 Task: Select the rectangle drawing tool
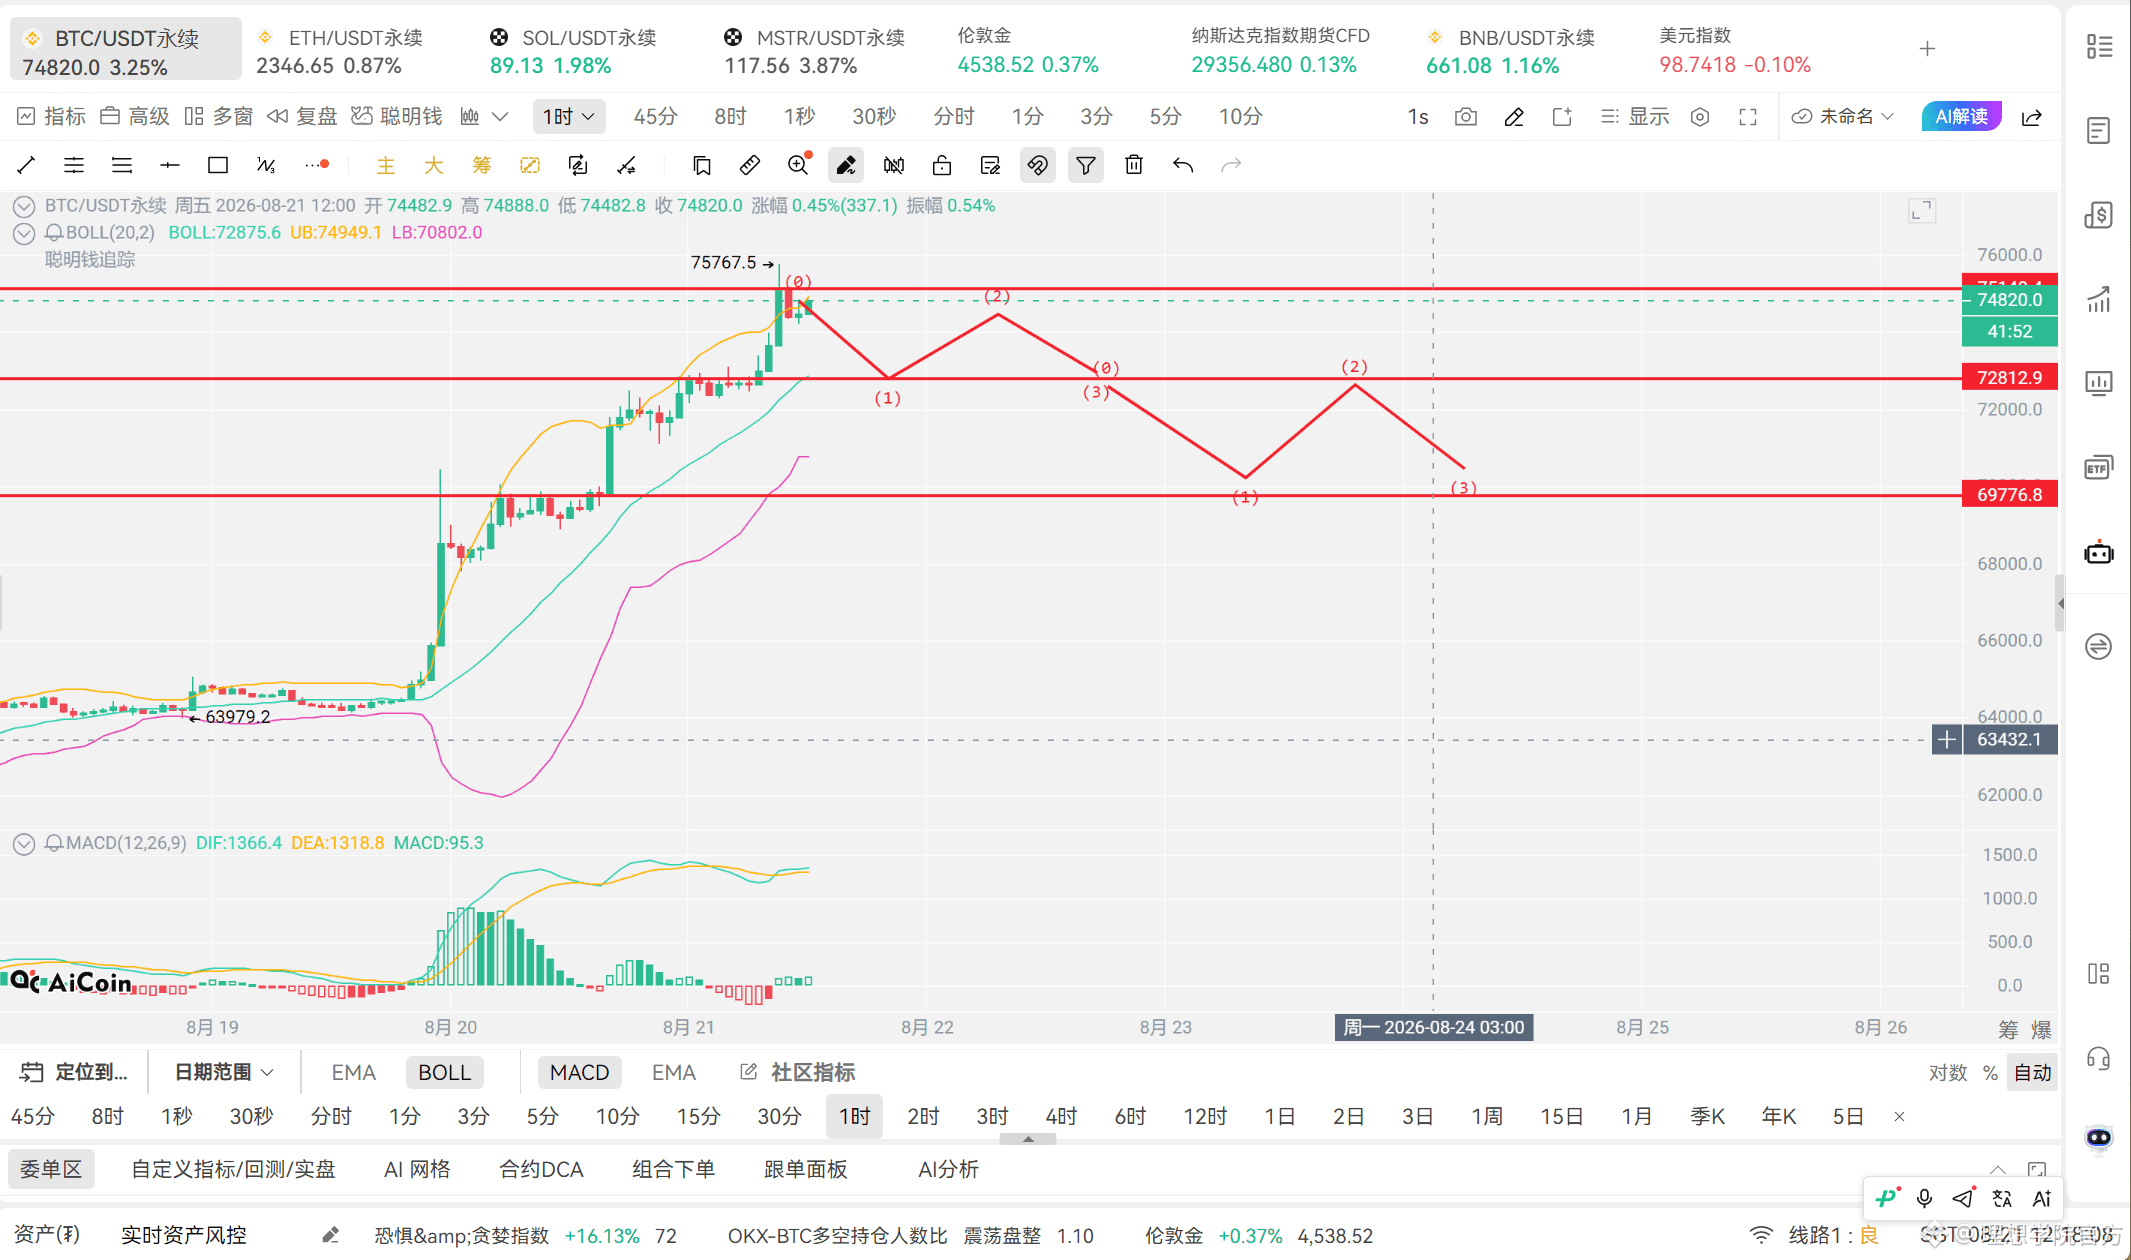pyautogui.click(x=217, y=166)
